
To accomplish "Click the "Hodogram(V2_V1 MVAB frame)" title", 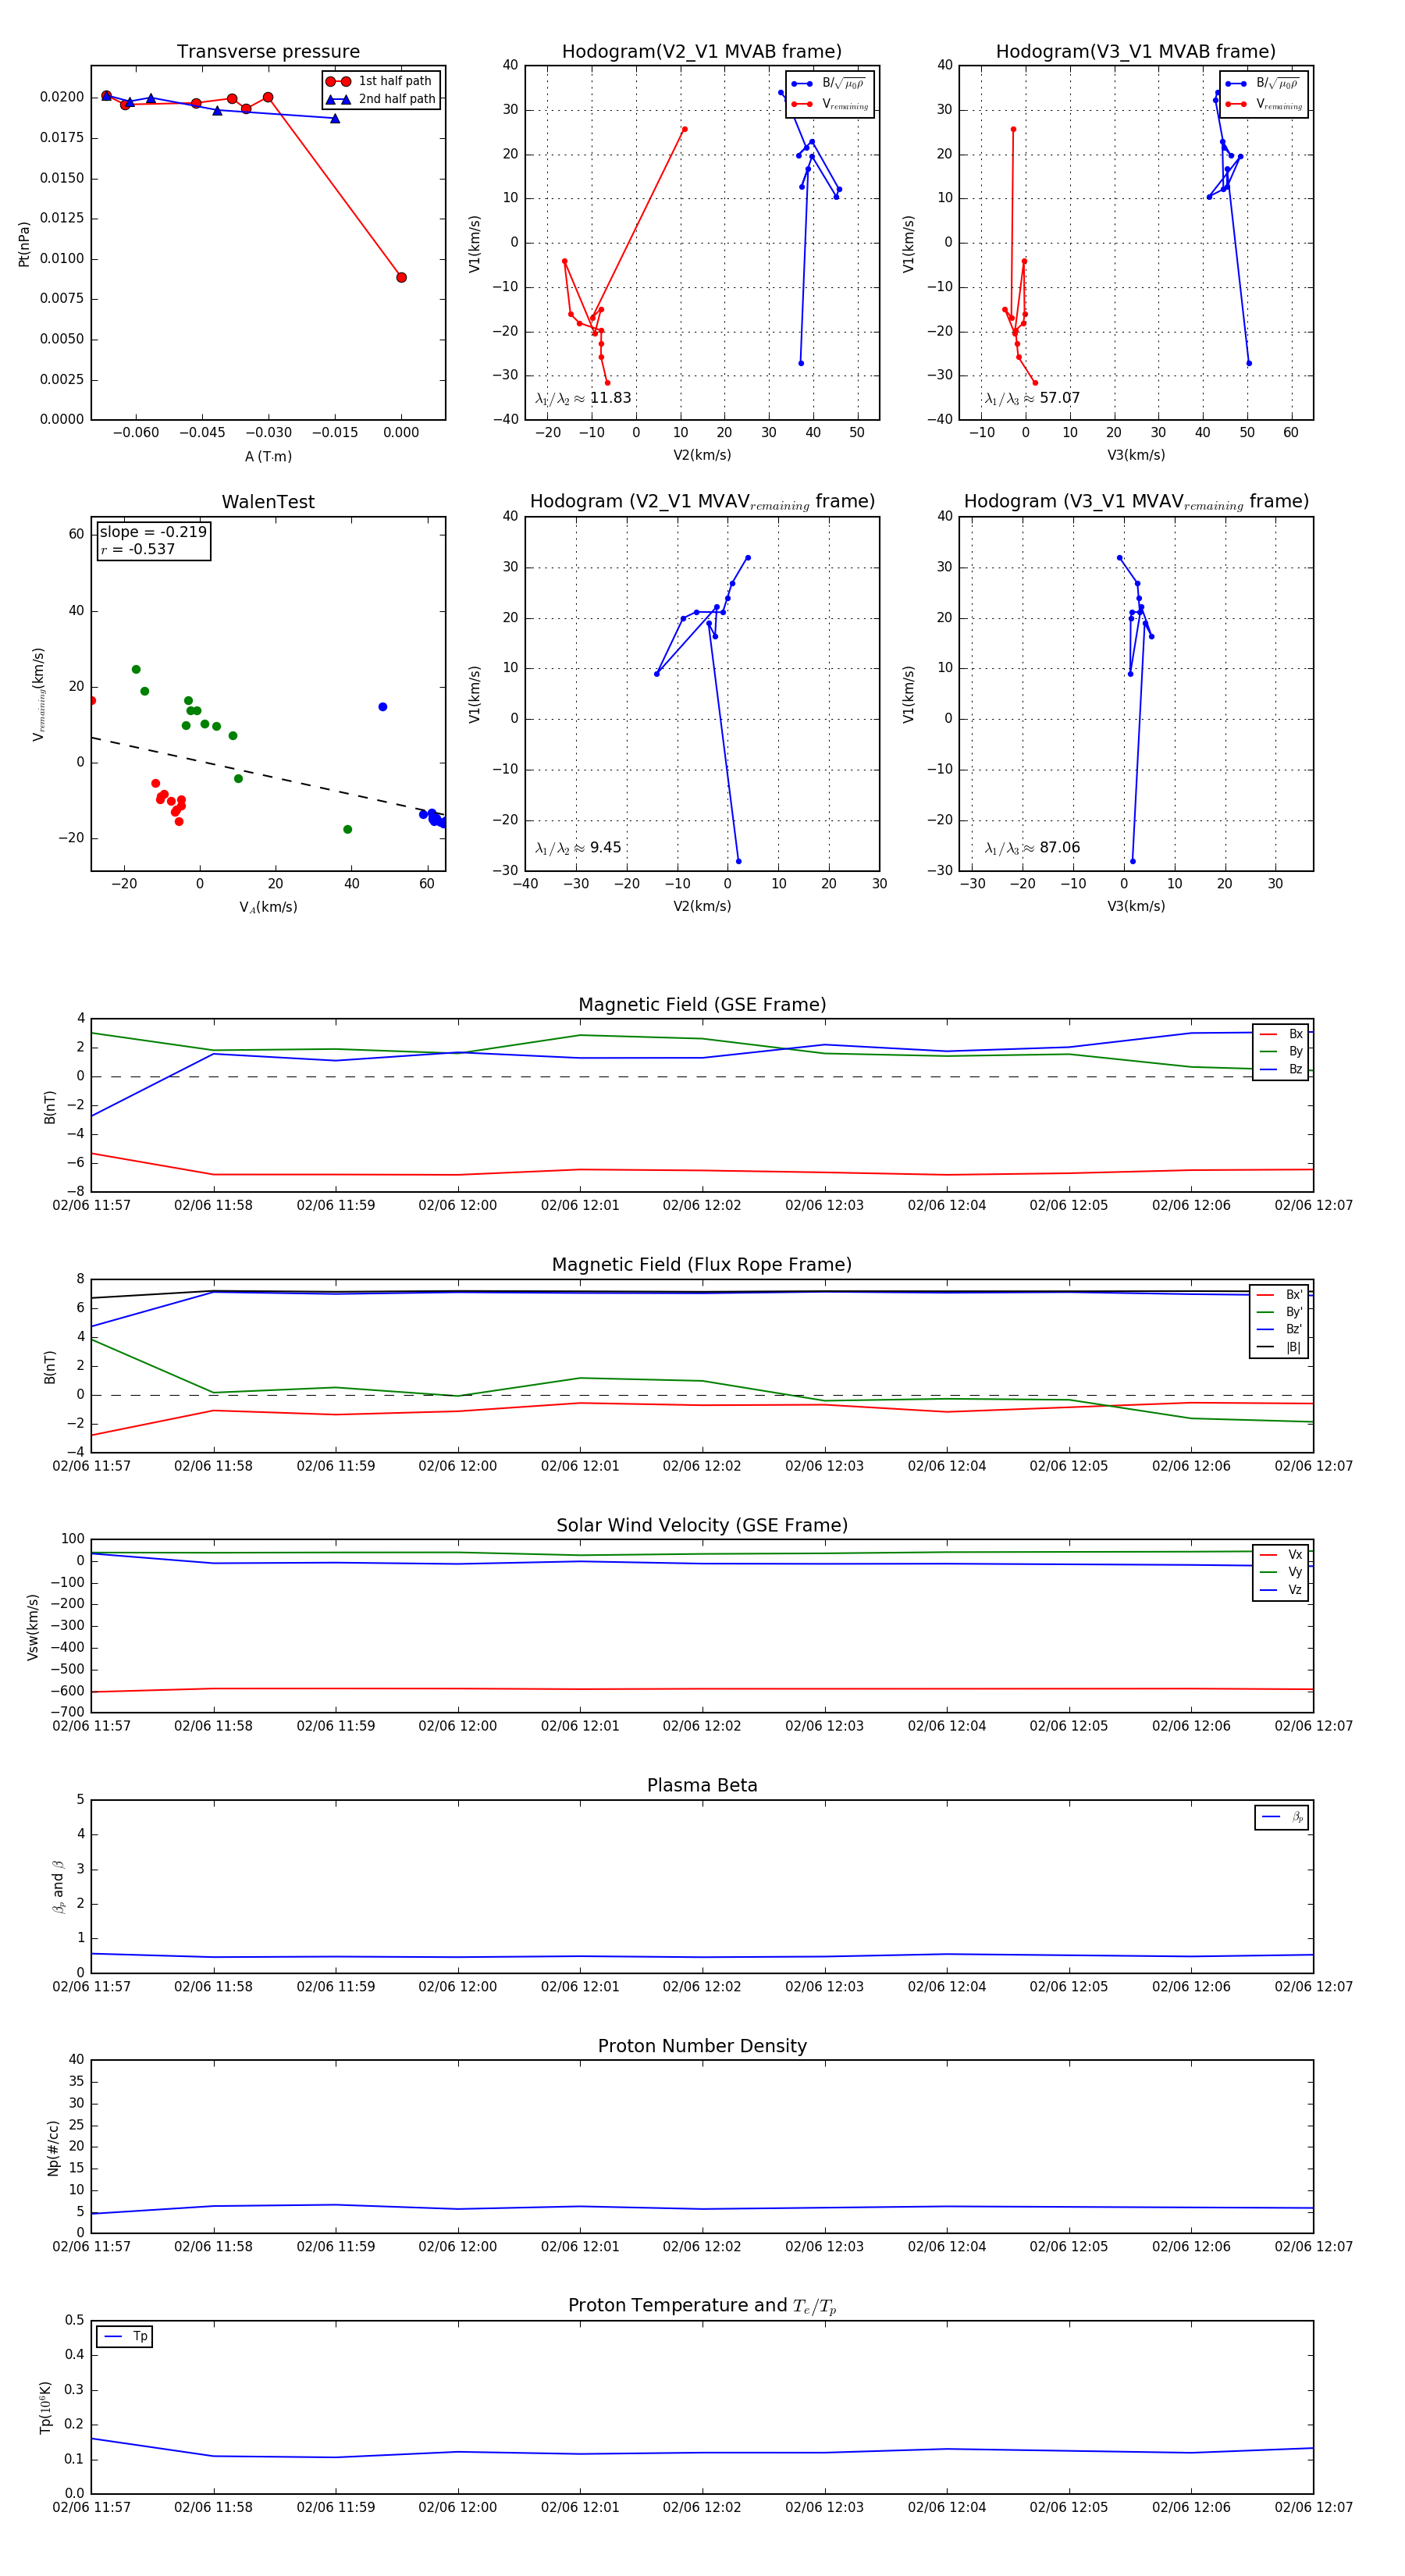I will pyautogui.click(x=702, y=51).
